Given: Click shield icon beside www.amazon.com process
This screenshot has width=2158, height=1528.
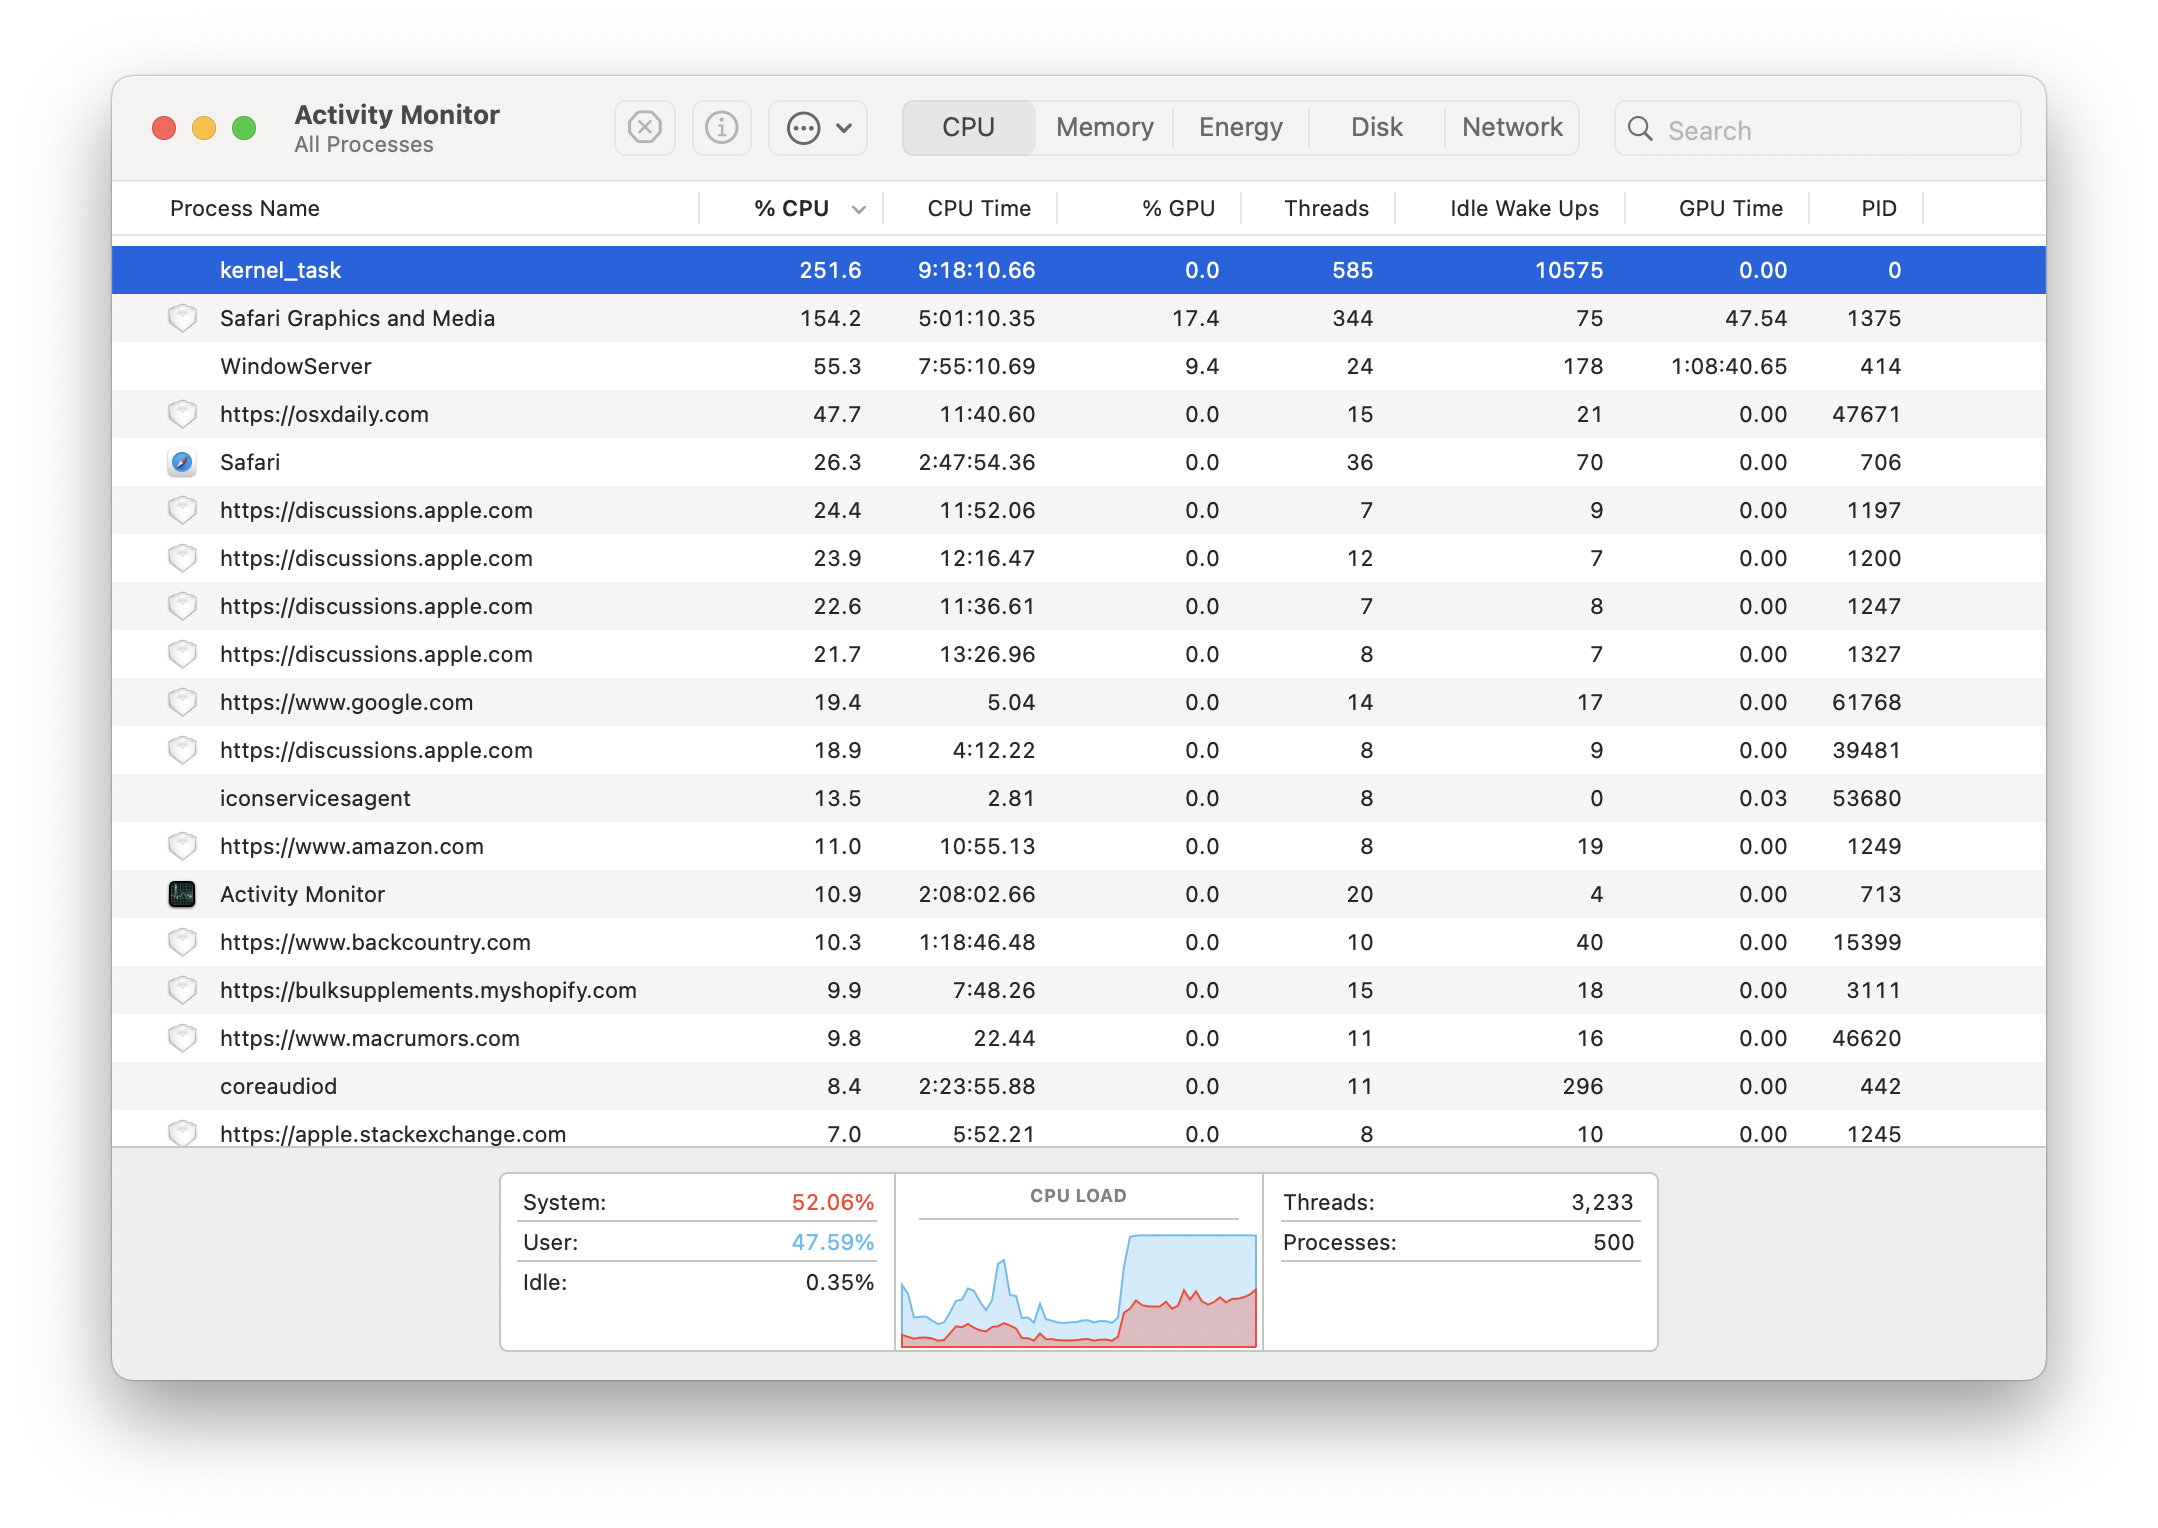Looking at the screenshot, I should 182,846.
